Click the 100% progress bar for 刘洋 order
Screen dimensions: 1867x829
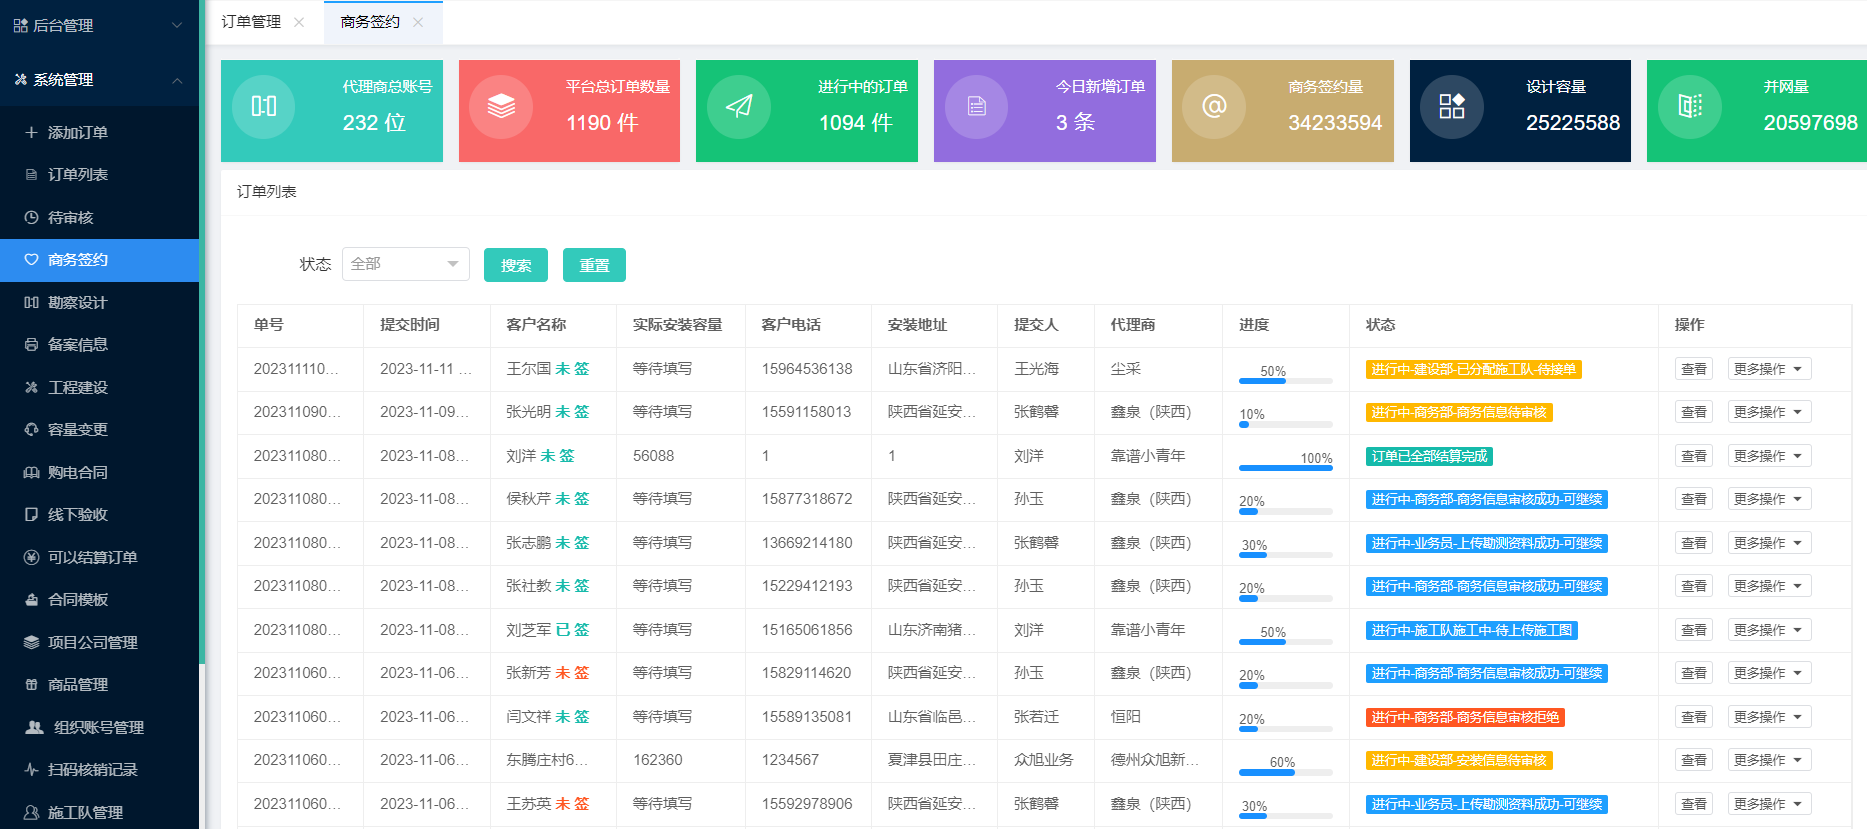point(1286,467)
